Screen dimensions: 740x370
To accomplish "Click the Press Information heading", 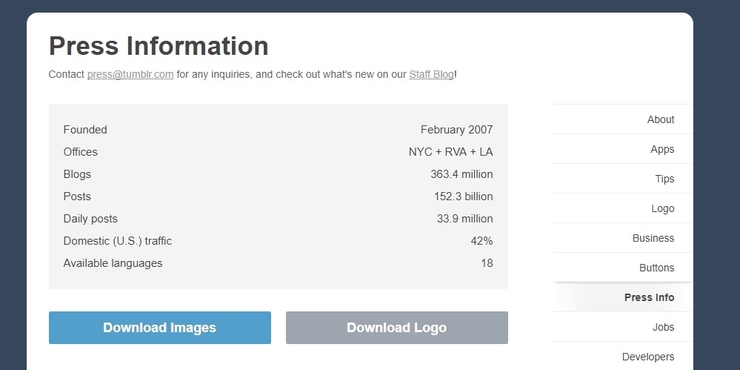I will [x=159, y=46].
